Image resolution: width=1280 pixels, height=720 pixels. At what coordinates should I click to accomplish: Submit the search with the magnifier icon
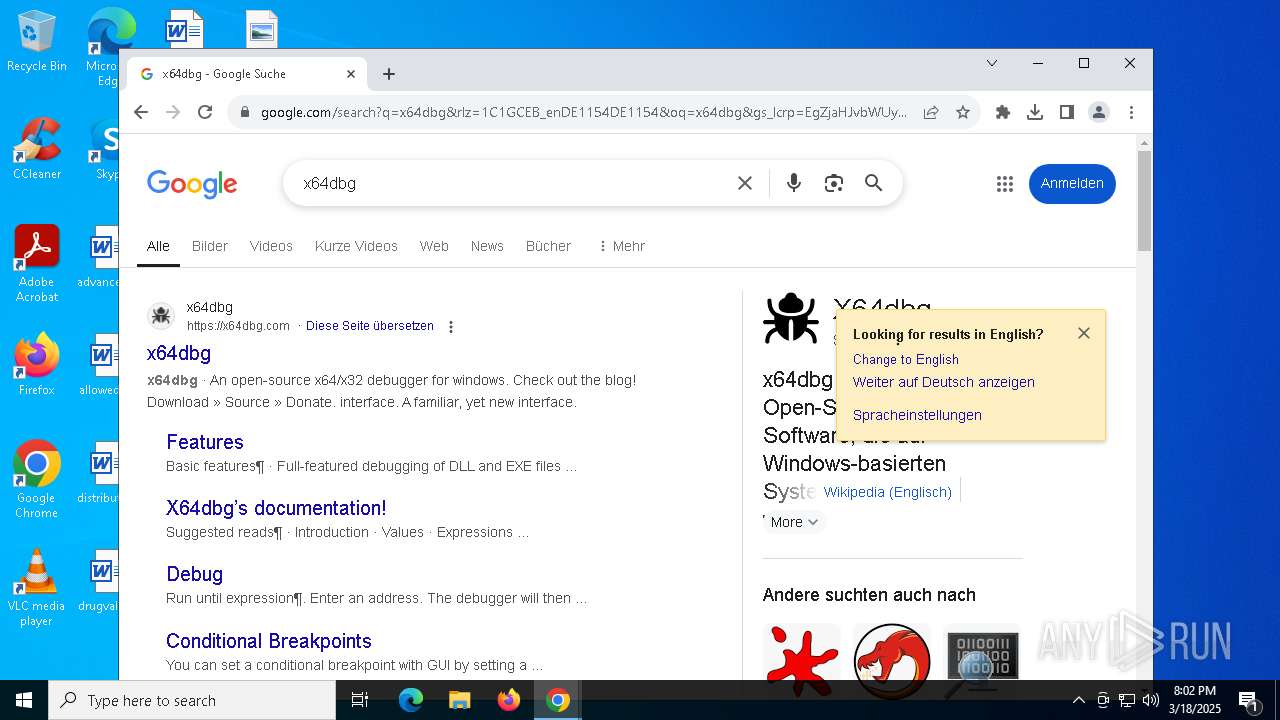pos(874,183)
